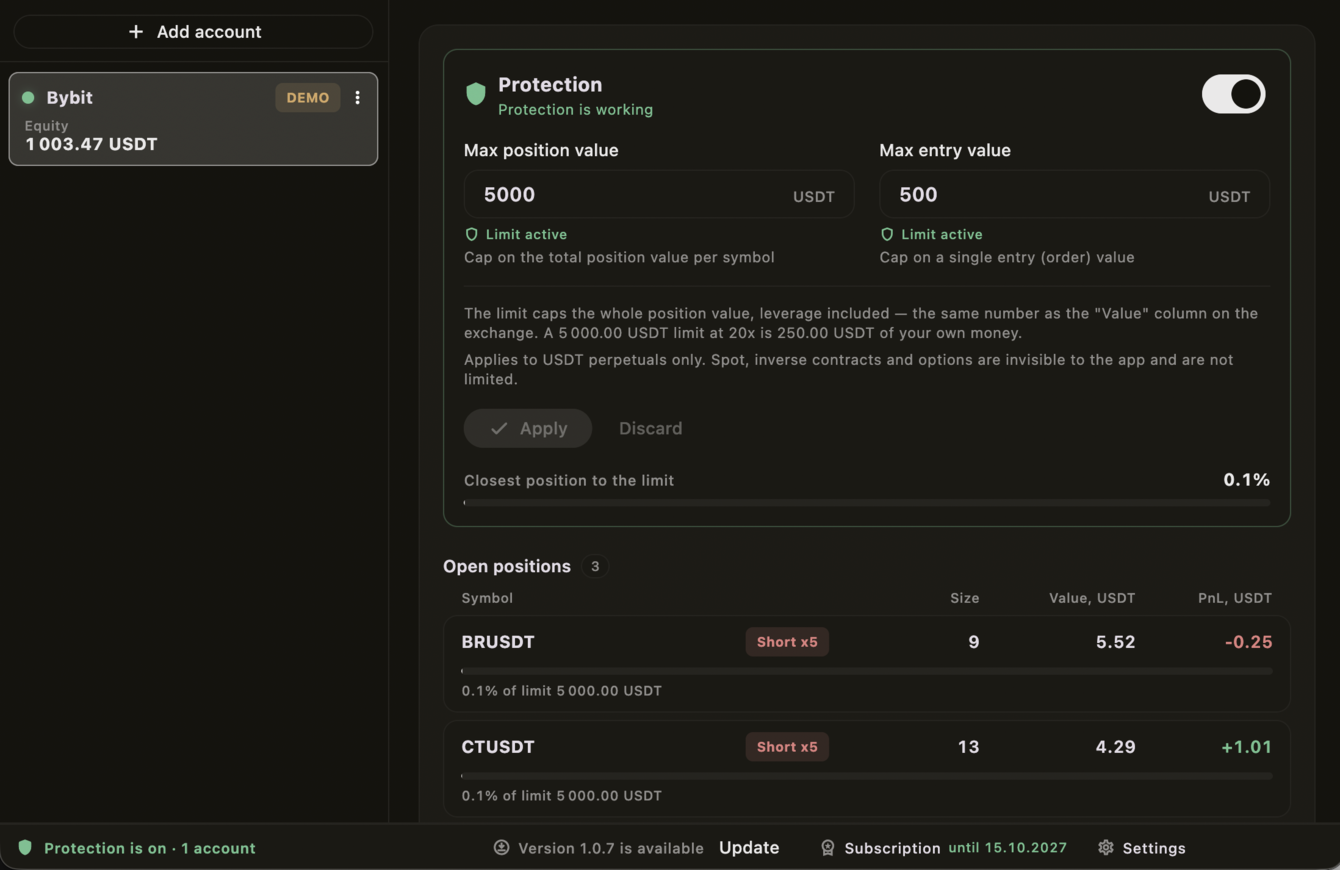
Task: Open Settings from the bottom bar
Action: [1141, 848]
